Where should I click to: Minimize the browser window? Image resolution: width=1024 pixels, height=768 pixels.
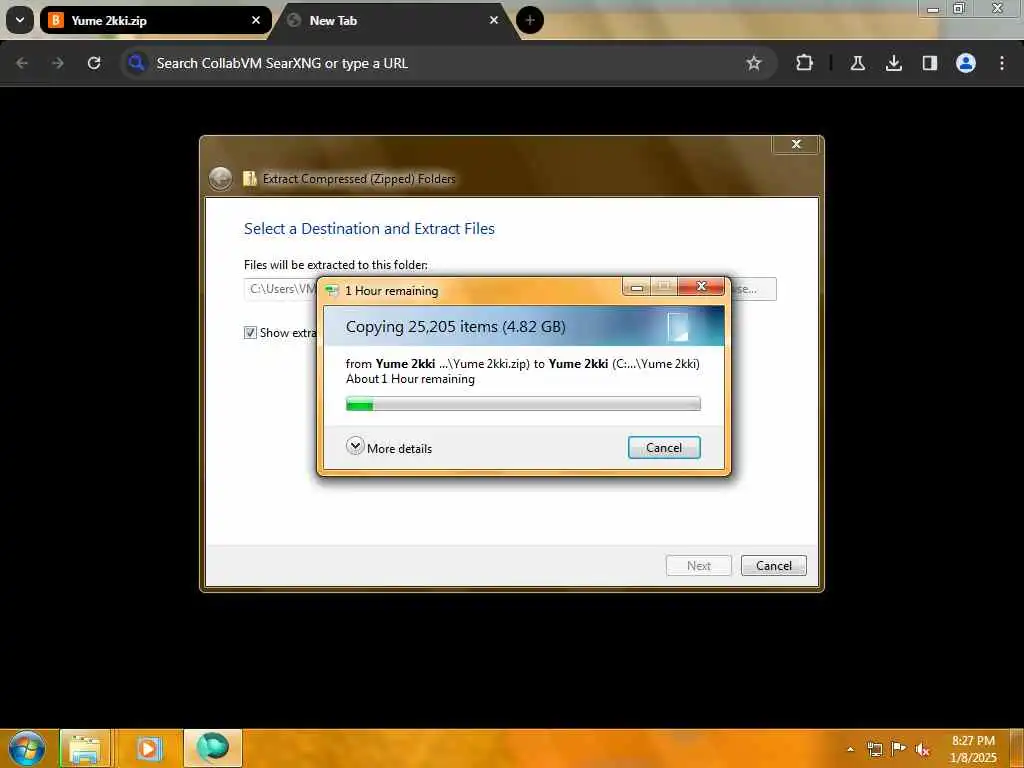[933, 9]
